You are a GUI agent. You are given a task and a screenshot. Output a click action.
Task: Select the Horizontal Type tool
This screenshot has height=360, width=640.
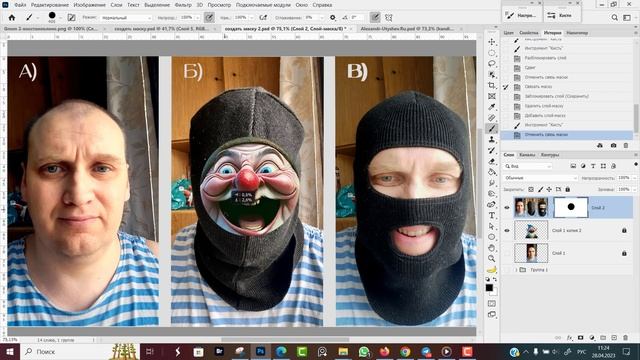point(492,215)
